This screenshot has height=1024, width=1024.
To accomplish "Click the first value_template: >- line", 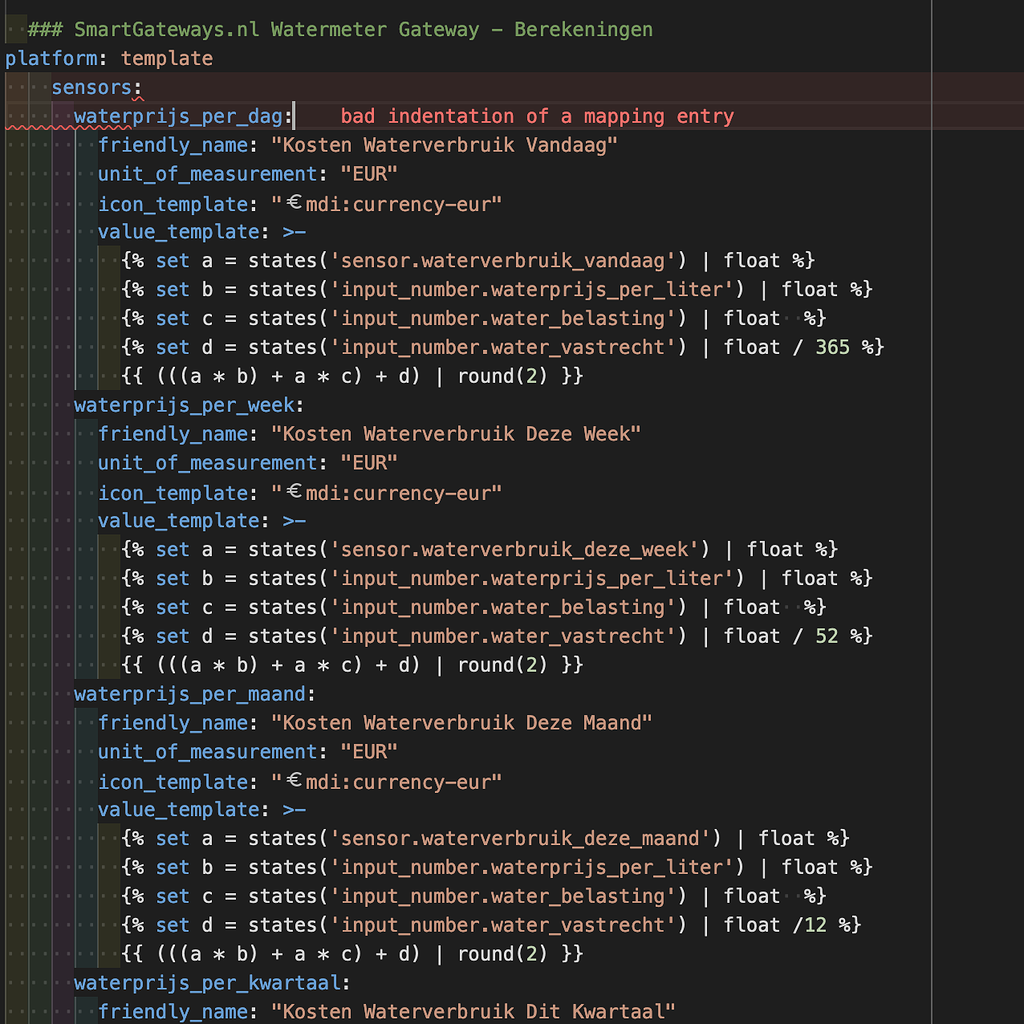I will (x=202, y=232).
